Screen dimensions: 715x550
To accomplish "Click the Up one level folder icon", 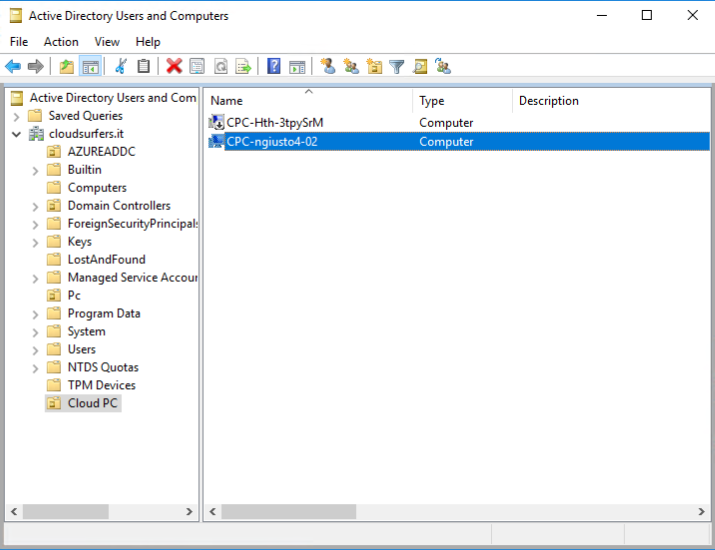I will pos(67,67).
